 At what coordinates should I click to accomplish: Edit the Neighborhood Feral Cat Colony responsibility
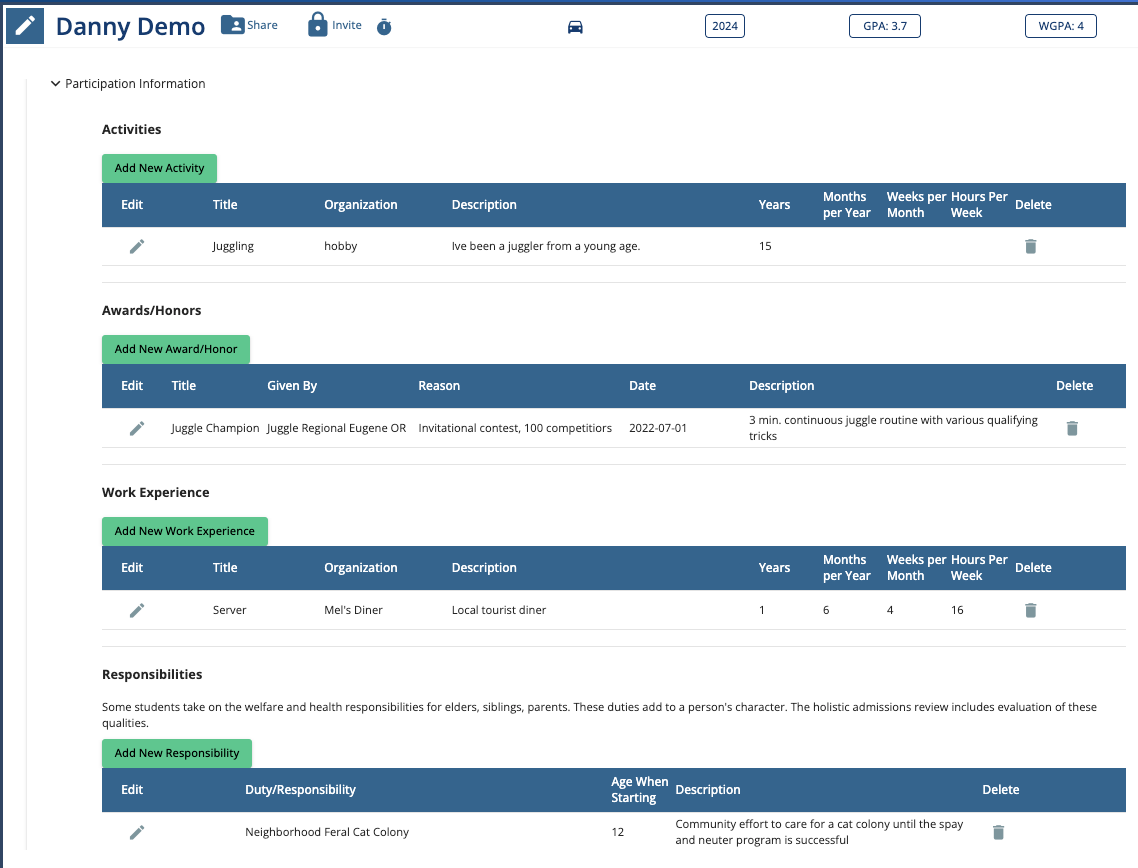pyautogui.click(x=136, y=831)
